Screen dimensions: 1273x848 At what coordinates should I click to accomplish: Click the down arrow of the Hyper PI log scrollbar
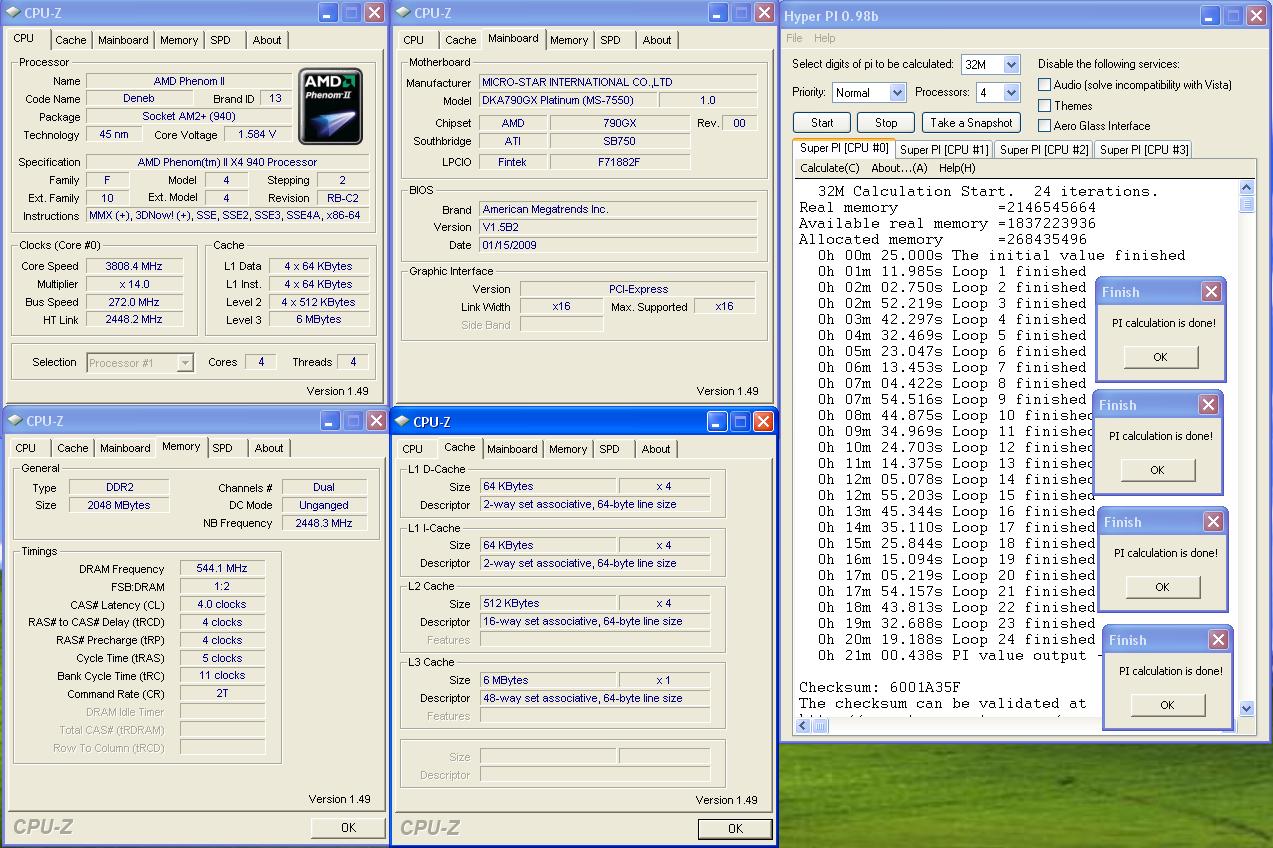coord(1246,708)
